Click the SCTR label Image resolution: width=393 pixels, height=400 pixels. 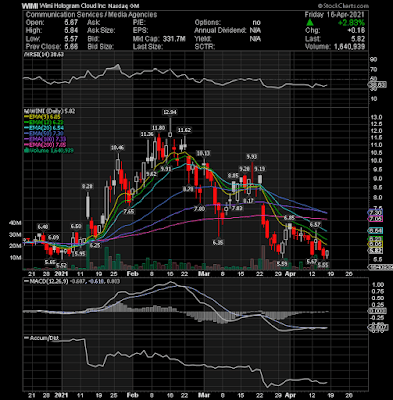click(x=205, y=47)
